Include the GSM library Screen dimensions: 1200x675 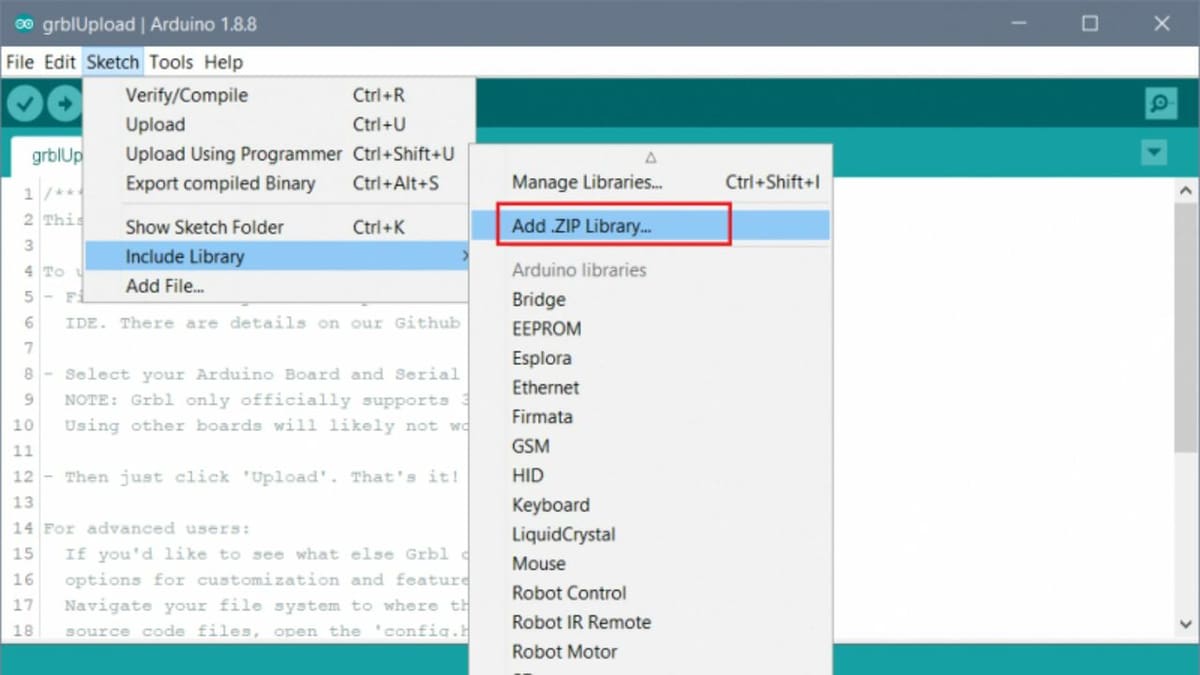point(651,446)
